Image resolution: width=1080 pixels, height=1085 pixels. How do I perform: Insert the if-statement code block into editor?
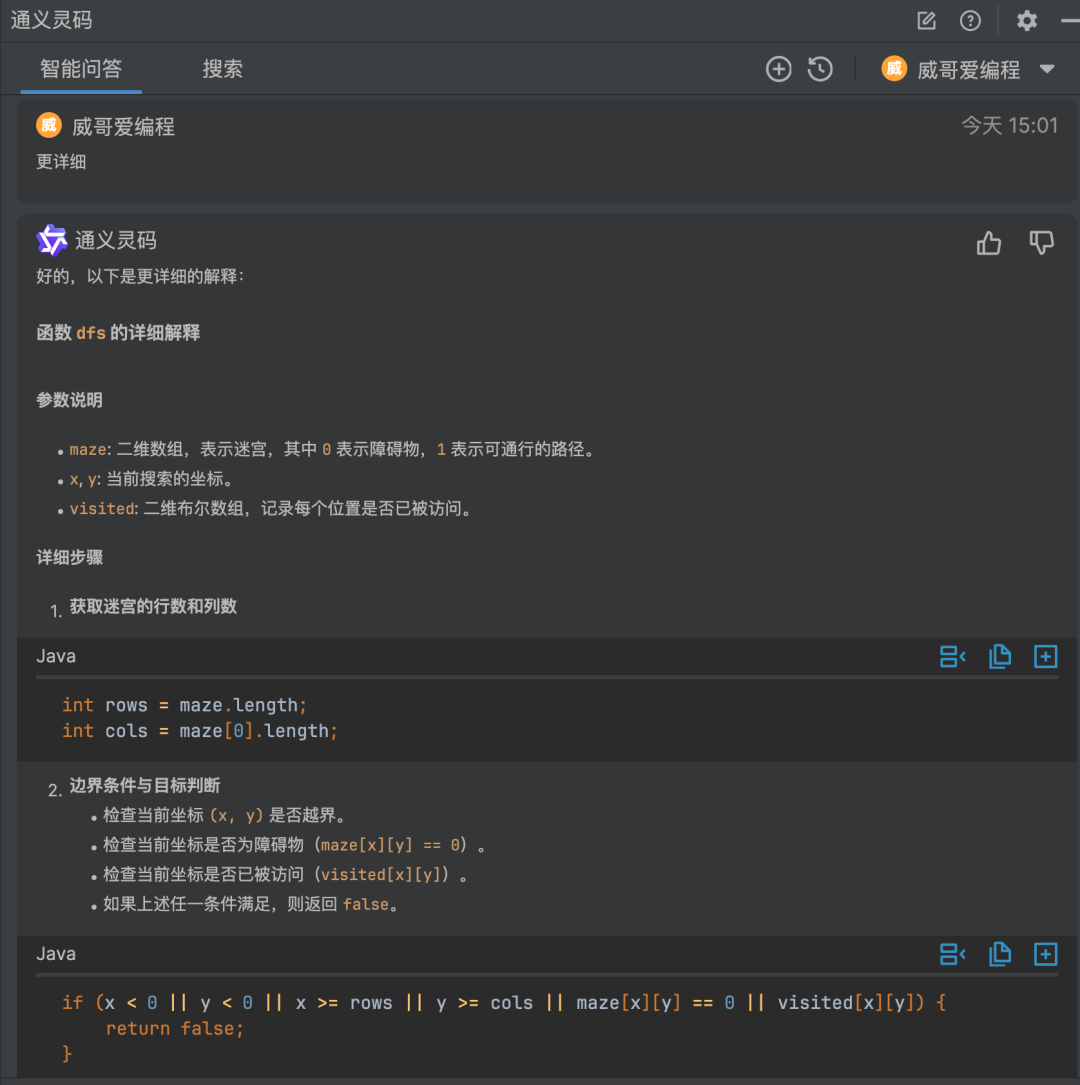952,955
